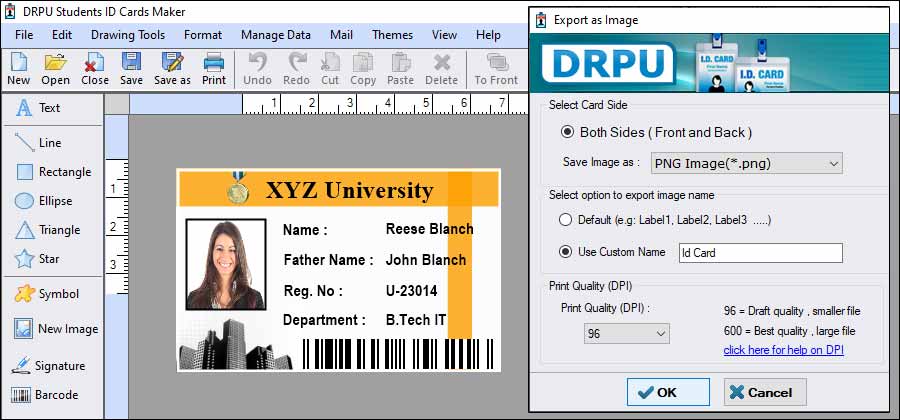Select the Reg. No : label
900x420 pixels.
pos(313,291)
